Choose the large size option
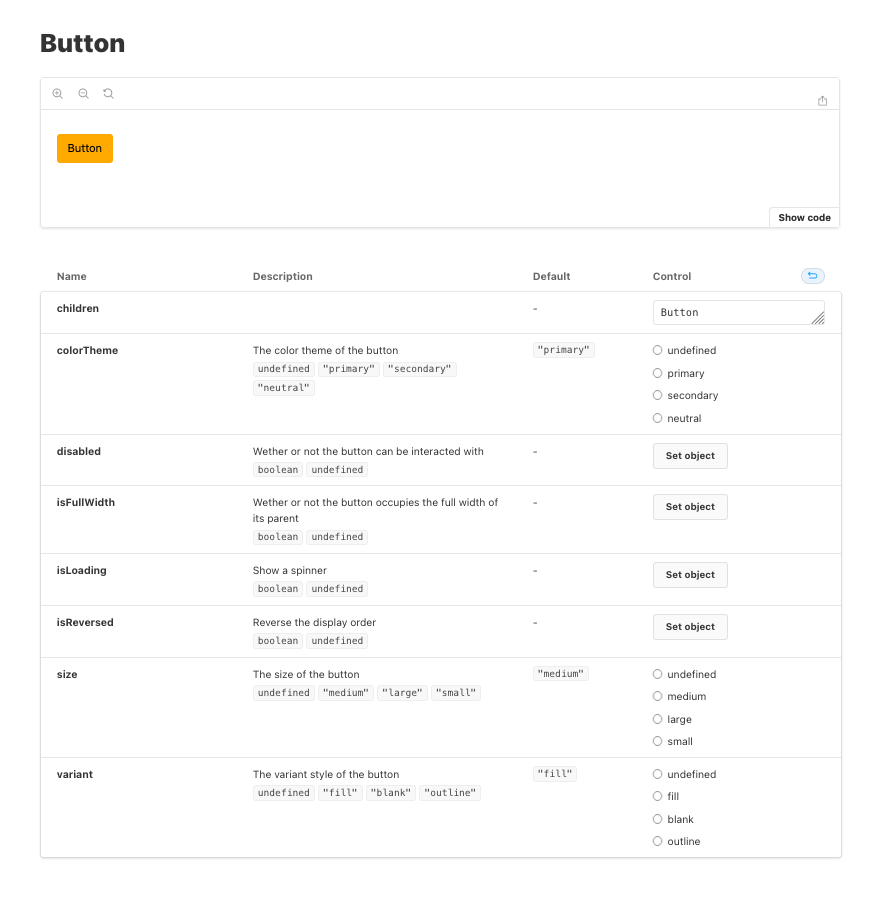This screenshot has height=900, width=890. [x=658, y=719]
